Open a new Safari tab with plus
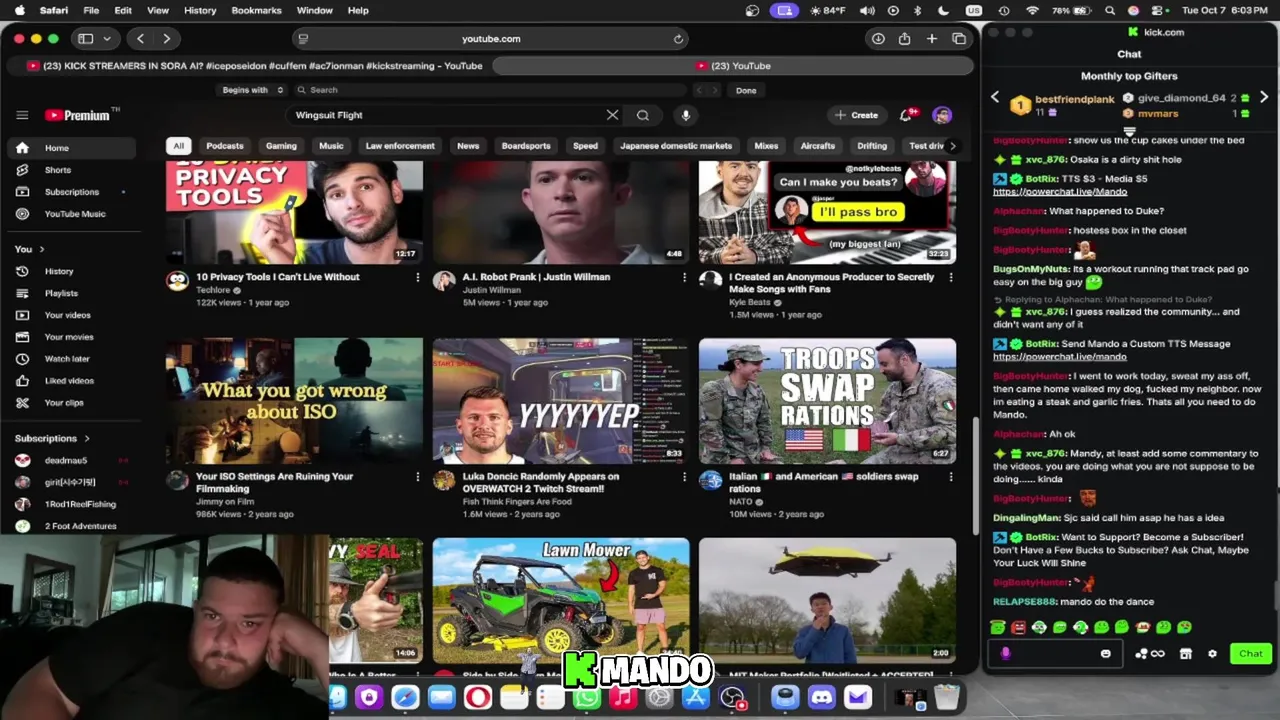 pyautogui.click(x=931, y=39)
